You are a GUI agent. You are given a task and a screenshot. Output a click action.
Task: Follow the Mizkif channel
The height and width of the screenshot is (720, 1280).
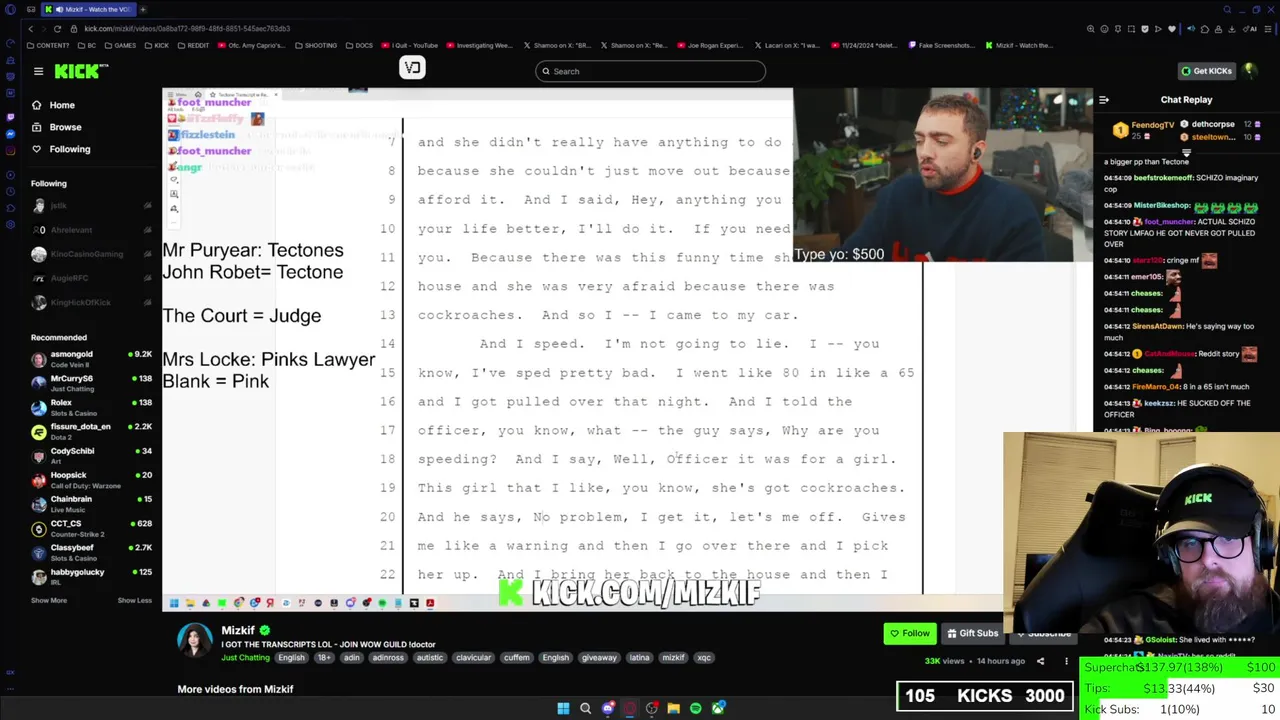pos(909,633)
